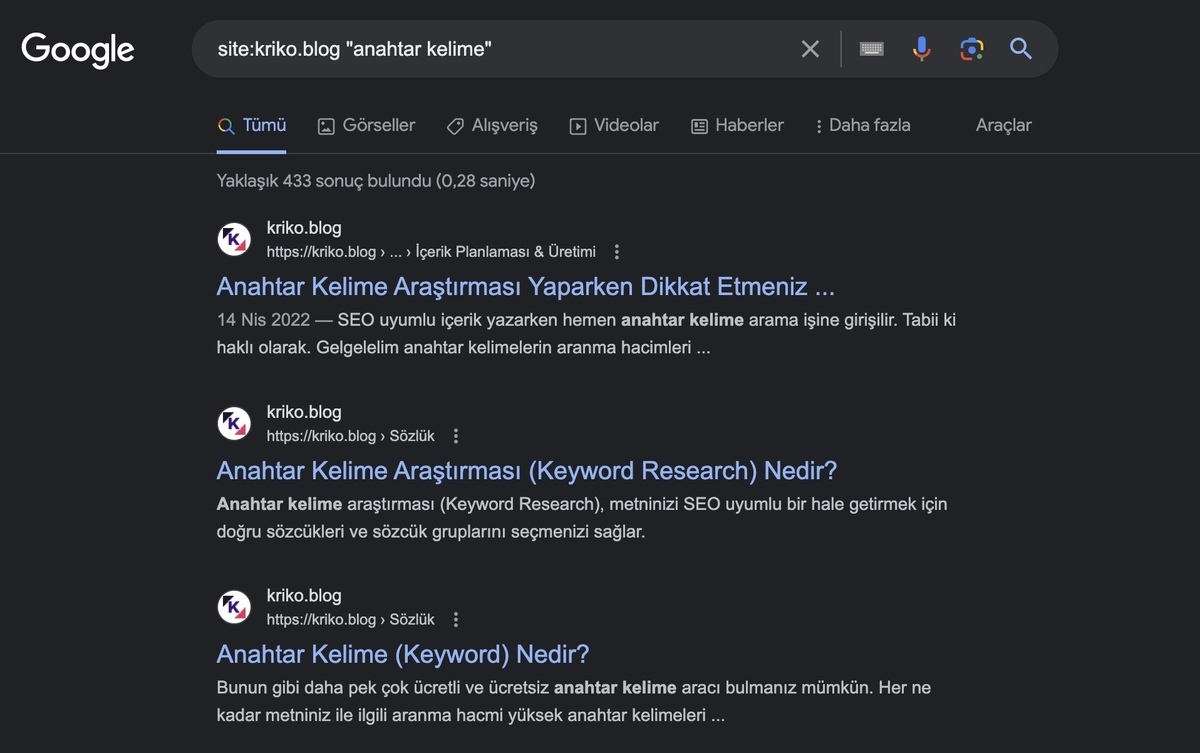The image size is (1200, 753).
Task: Open three-dot menu beside Keyword Nedir result
Action: (x=456, y=620)
